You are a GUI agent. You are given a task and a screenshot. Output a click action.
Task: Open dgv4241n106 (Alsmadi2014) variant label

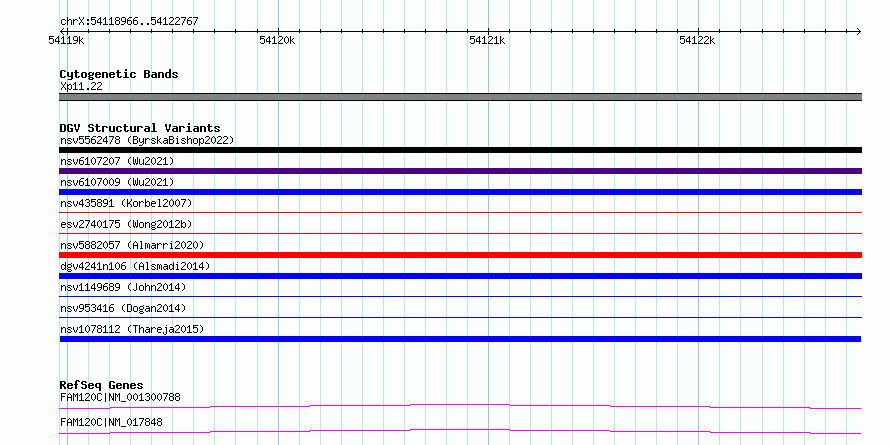tap(135, 266)
